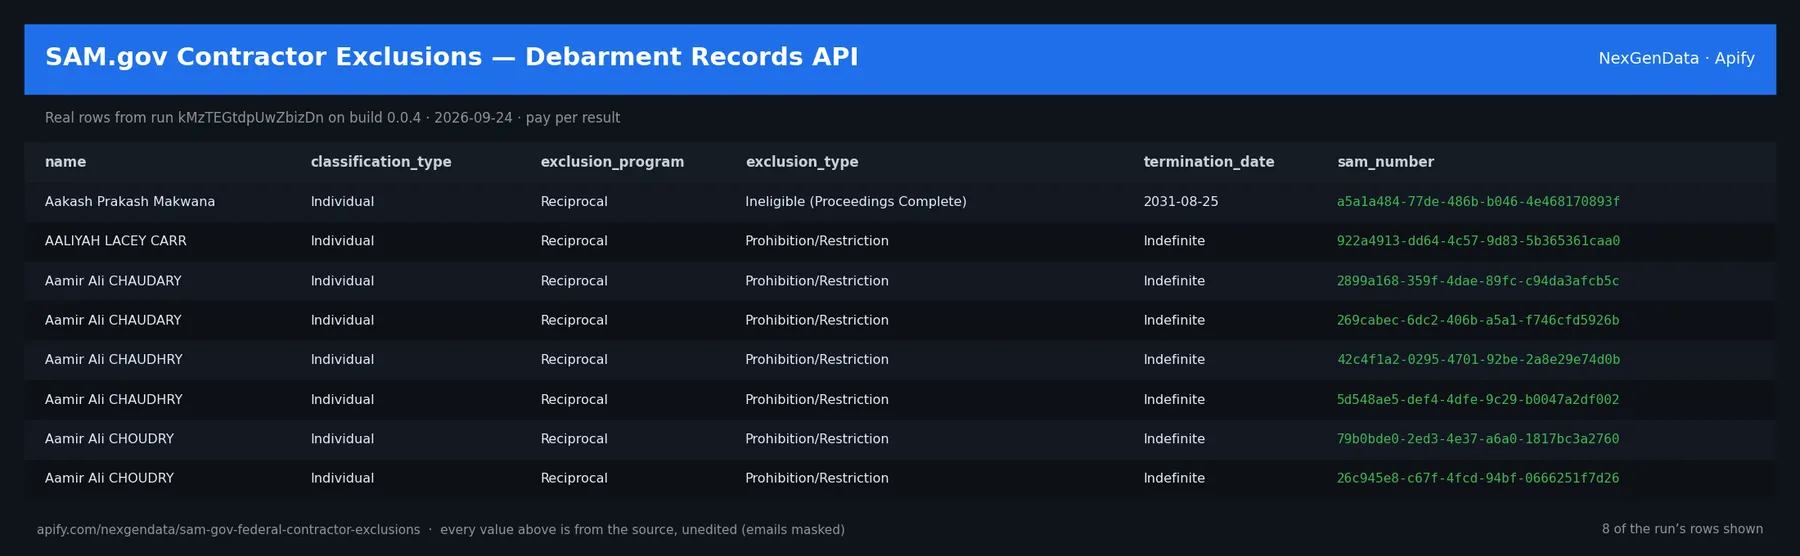Click 'Indefinite' in the 26c945e8 sam number row
This screenshot has width=1800, height=556.
(x=1174, y=479)
